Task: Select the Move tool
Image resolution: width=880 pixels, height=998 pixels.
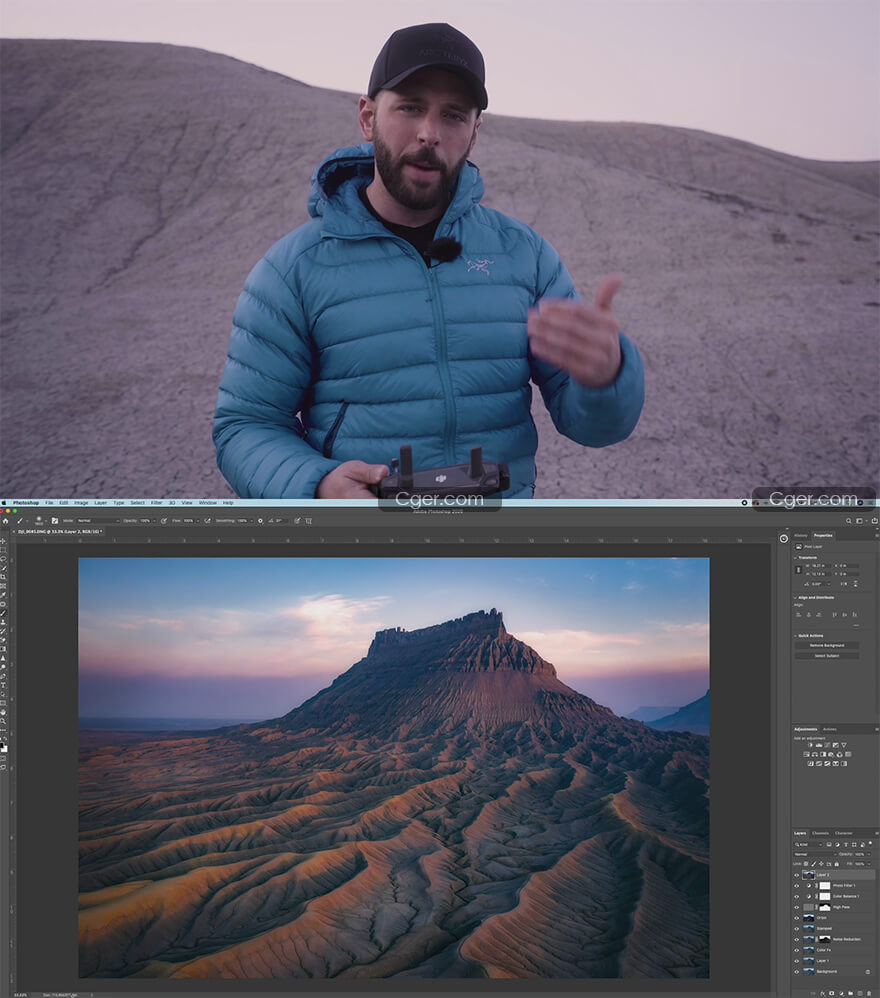Action: click(3, 541)
